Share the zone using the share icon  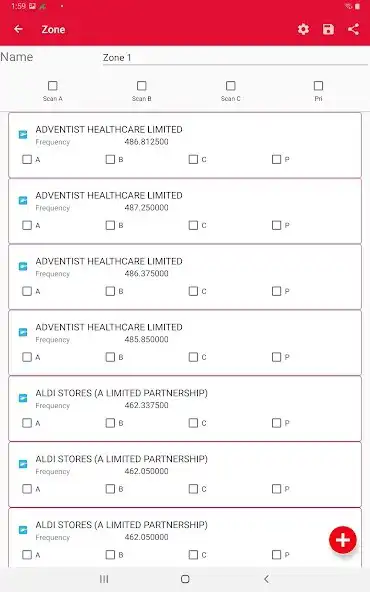[353, 29]
